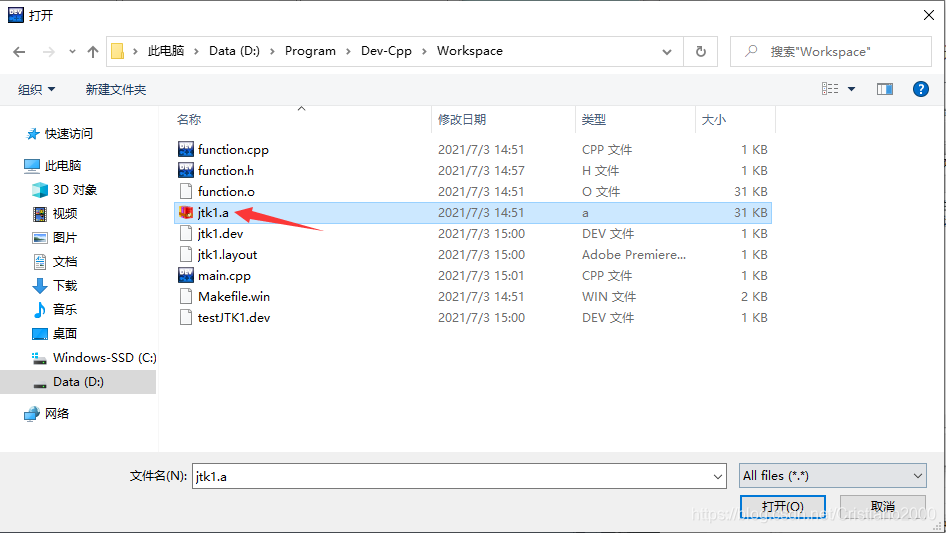
Task: Open the address bar history dropdown
Action: (667, 52)
